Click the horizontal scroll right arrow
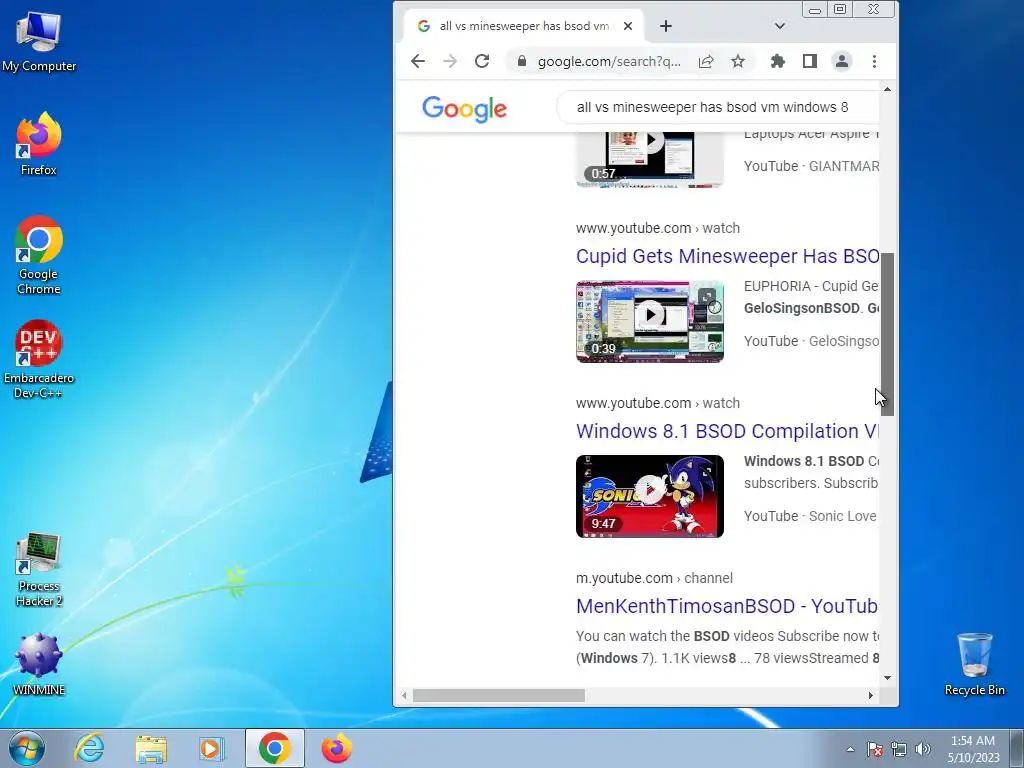The height and width of the screenshot is (768, 1024). 871,696
